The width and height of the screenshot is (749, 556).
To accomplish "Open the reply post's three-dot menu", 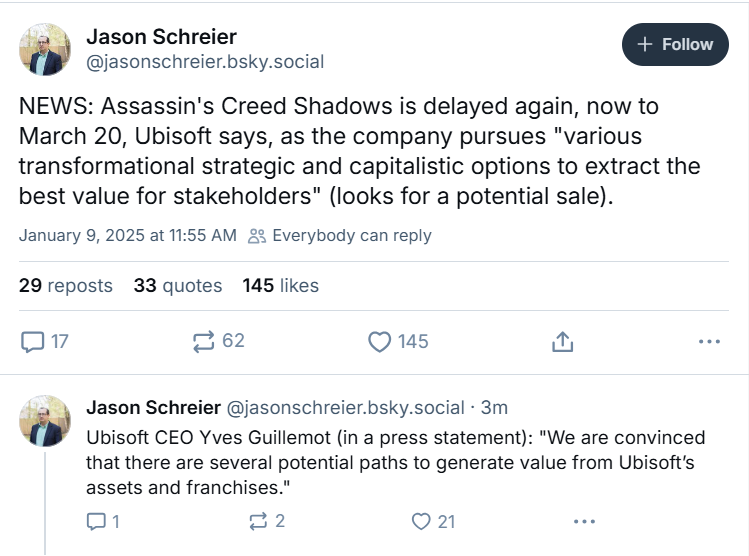I will pyautogui.click(x=584, y=521).
